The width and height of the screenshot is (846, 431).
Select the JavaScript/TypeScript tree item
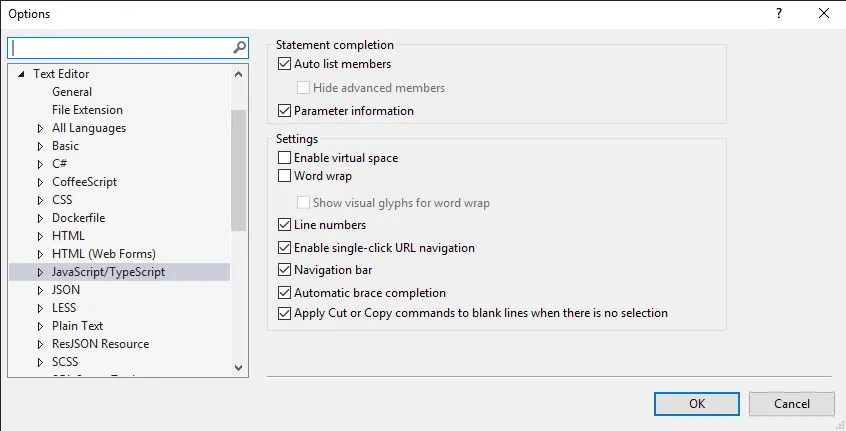click(108, 272)
